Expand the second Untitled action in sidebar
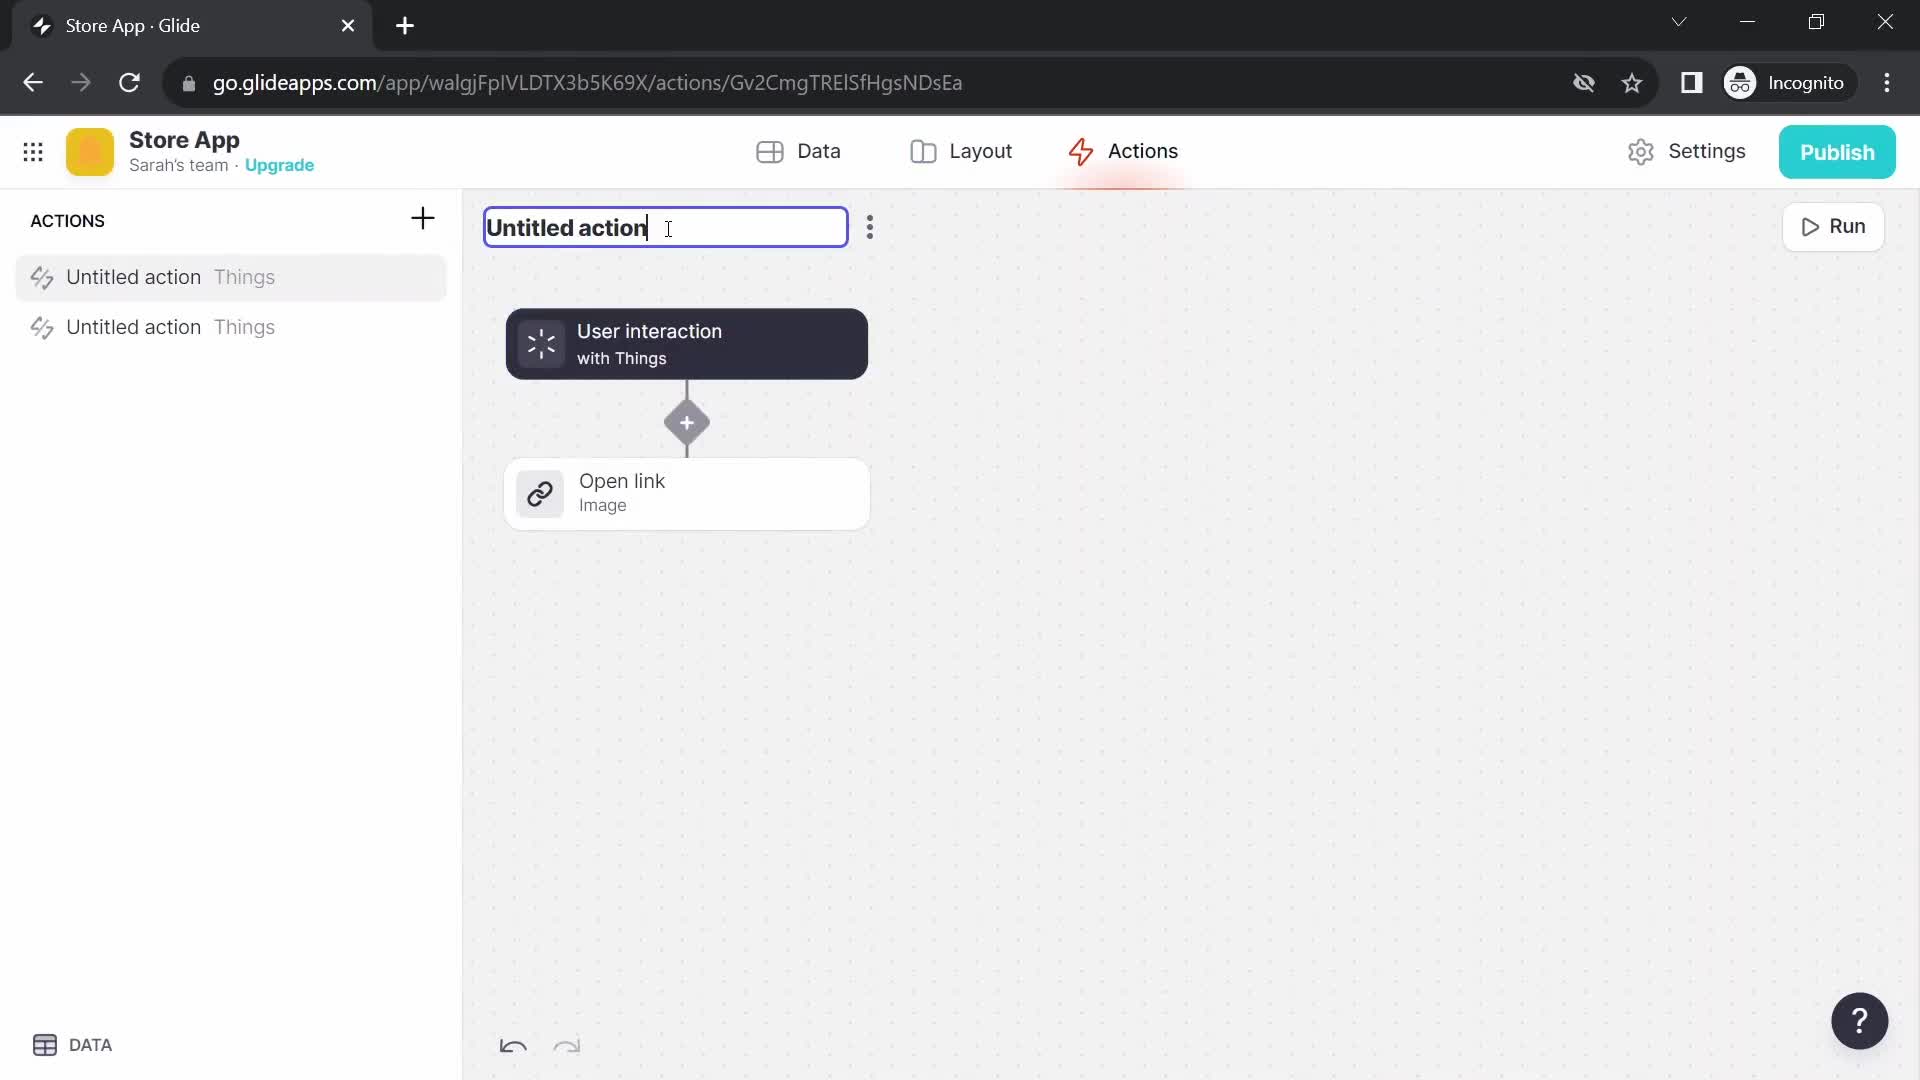The image size is (1920, 1080). pos(133,327)
